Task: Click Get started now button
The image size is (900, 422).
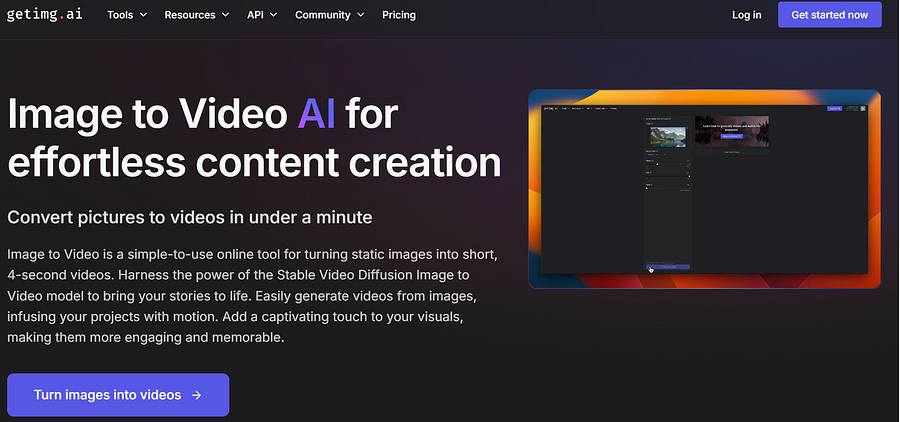Action: (829, 15)
